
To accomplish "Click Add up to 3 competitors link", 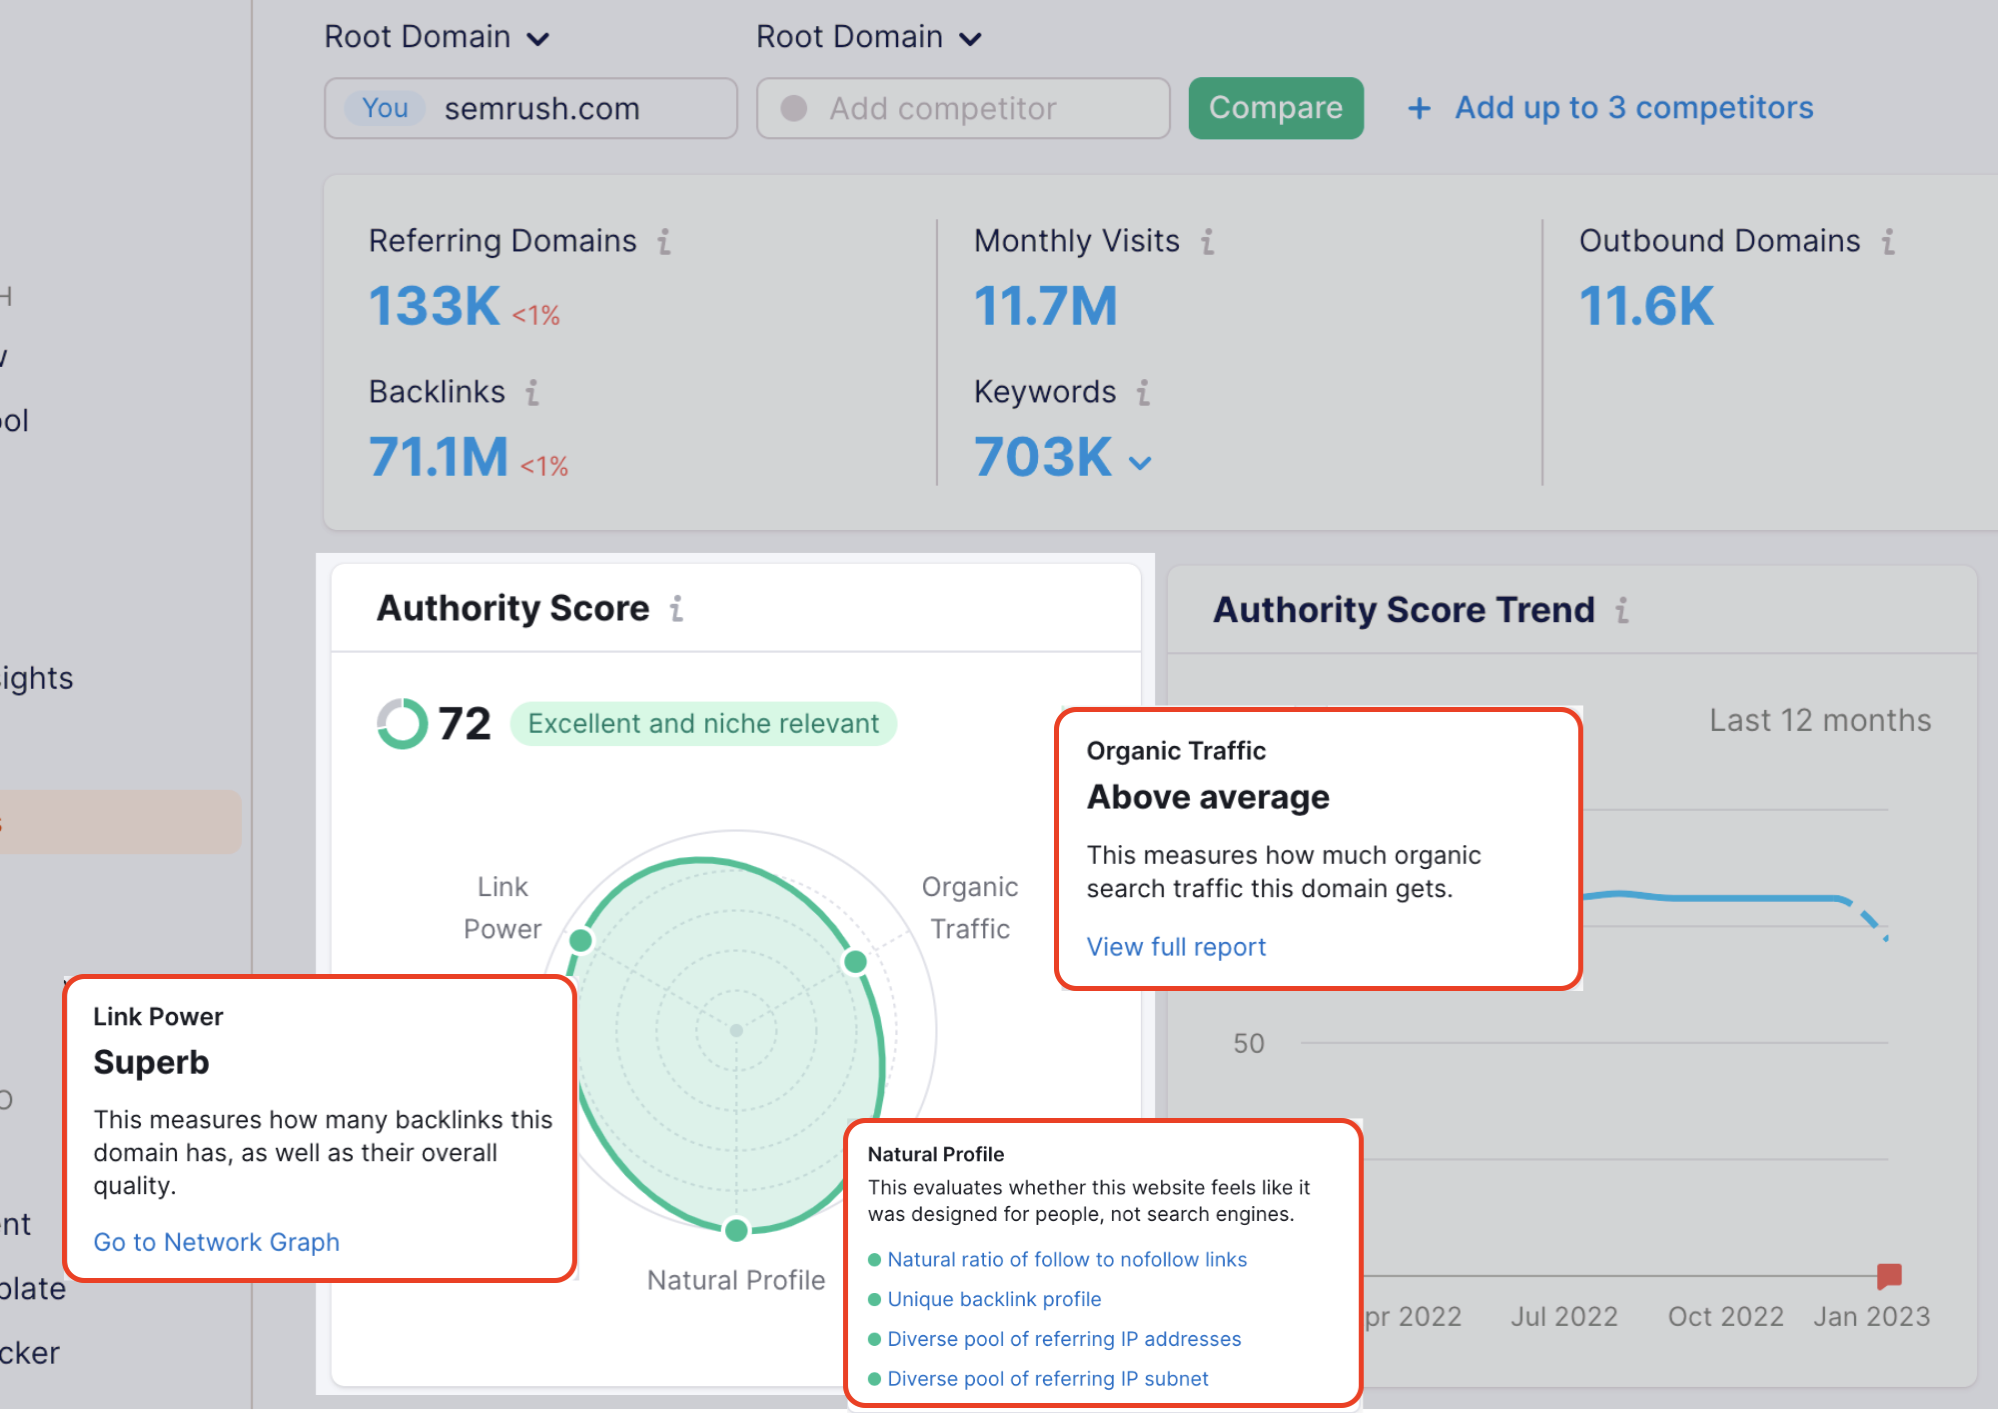I will 1634,107.
